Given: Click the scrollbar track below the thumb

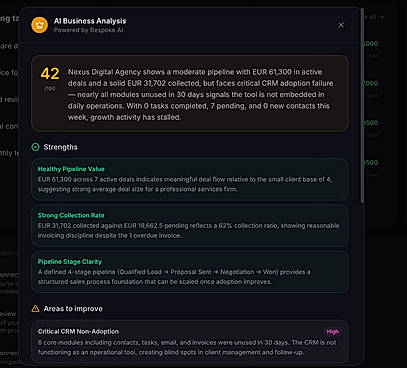Looking at the screenshot, I should pos(362,283).
